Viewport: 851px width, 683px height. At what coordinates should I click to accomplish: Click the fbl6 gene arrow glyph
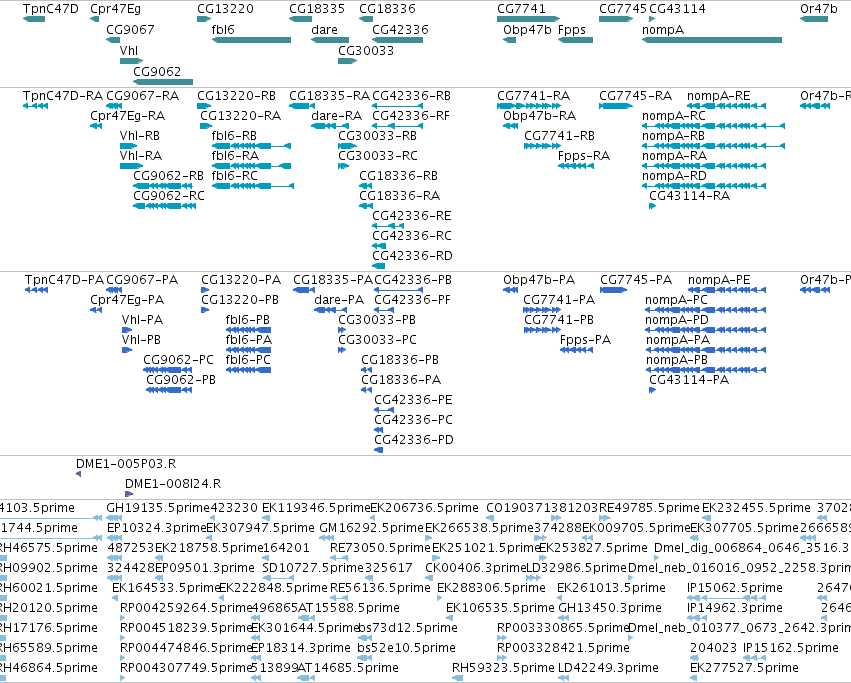(251, 40)
